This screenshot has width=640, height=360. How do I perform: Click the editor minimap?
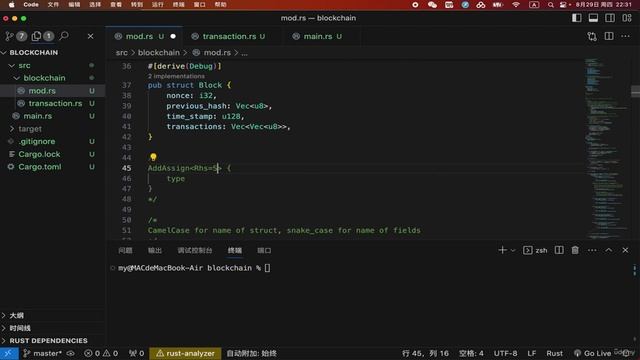click(606, 149)
